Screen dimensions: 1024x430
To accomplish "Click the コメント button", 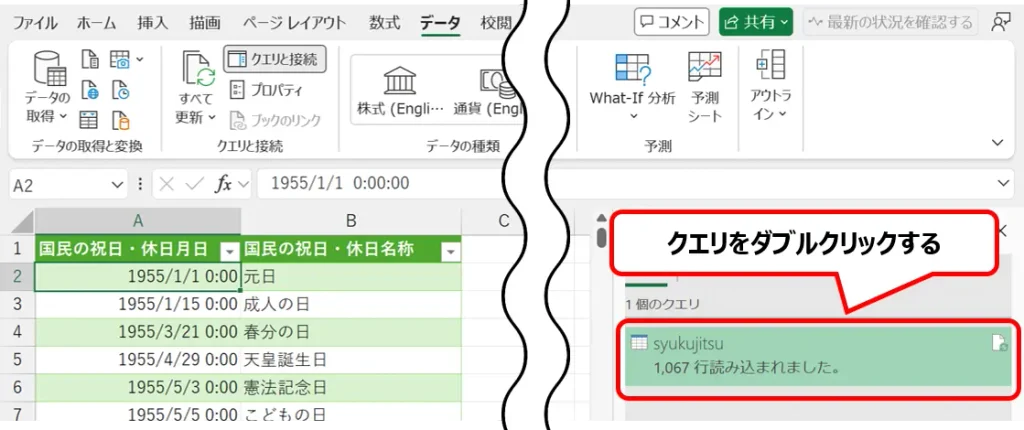I will click(x=672, y=22).
